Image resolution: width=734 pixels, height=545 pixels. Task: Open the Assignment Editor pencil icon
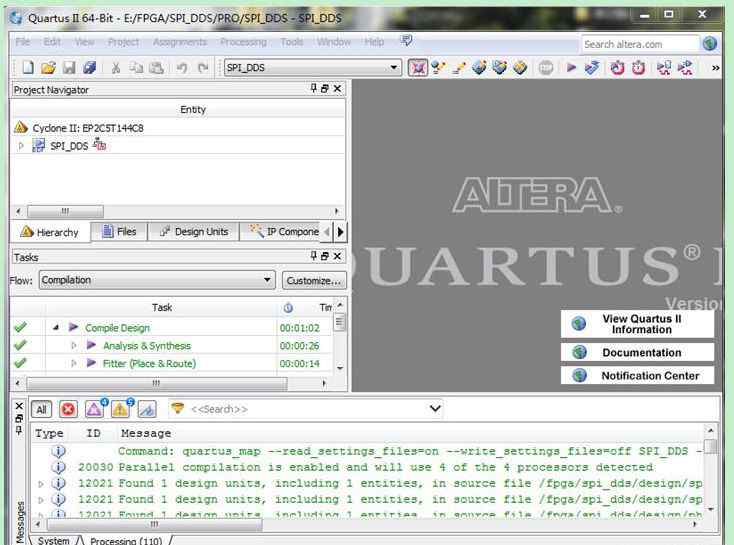pyautogui.click(x=459, y=68)
